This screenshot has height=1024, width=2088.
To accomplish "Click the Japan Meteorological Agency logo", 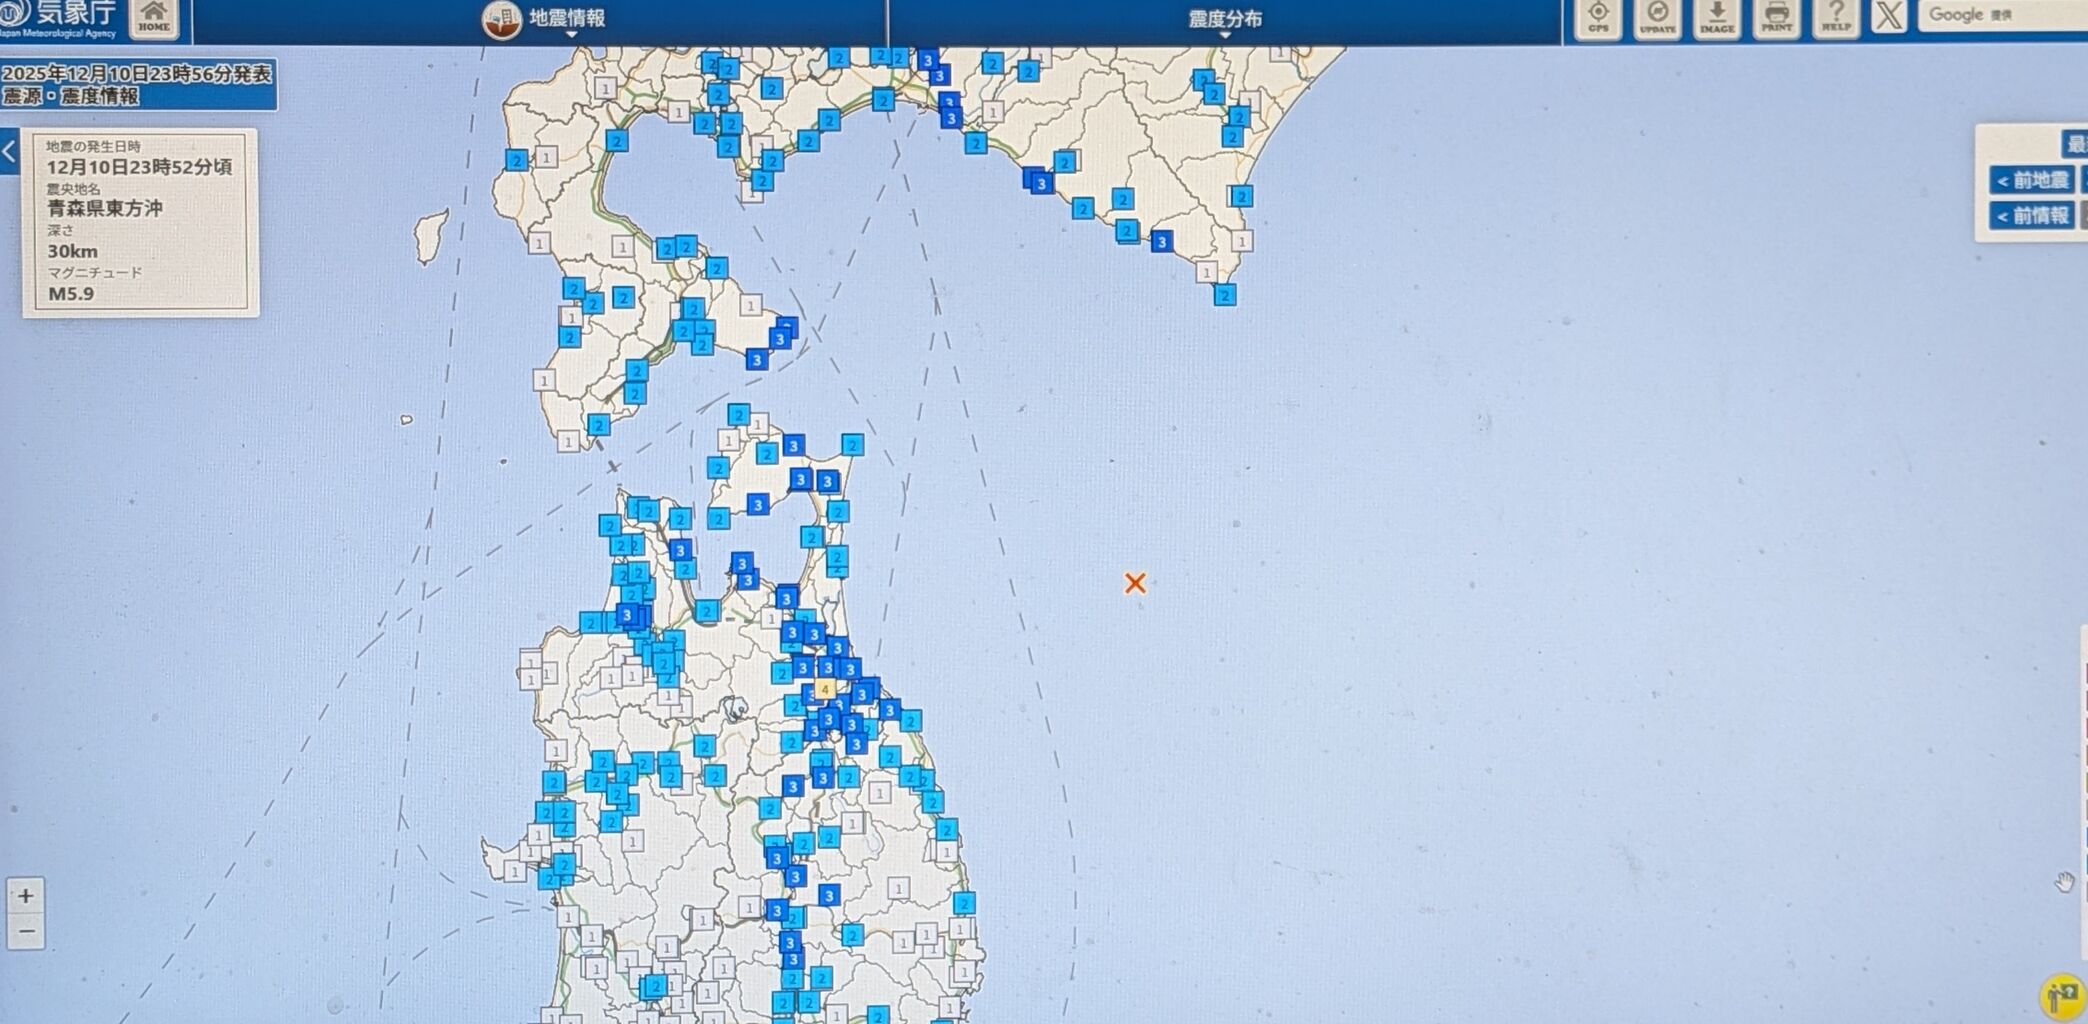I will pyautogui.click(x=60, y=19).
